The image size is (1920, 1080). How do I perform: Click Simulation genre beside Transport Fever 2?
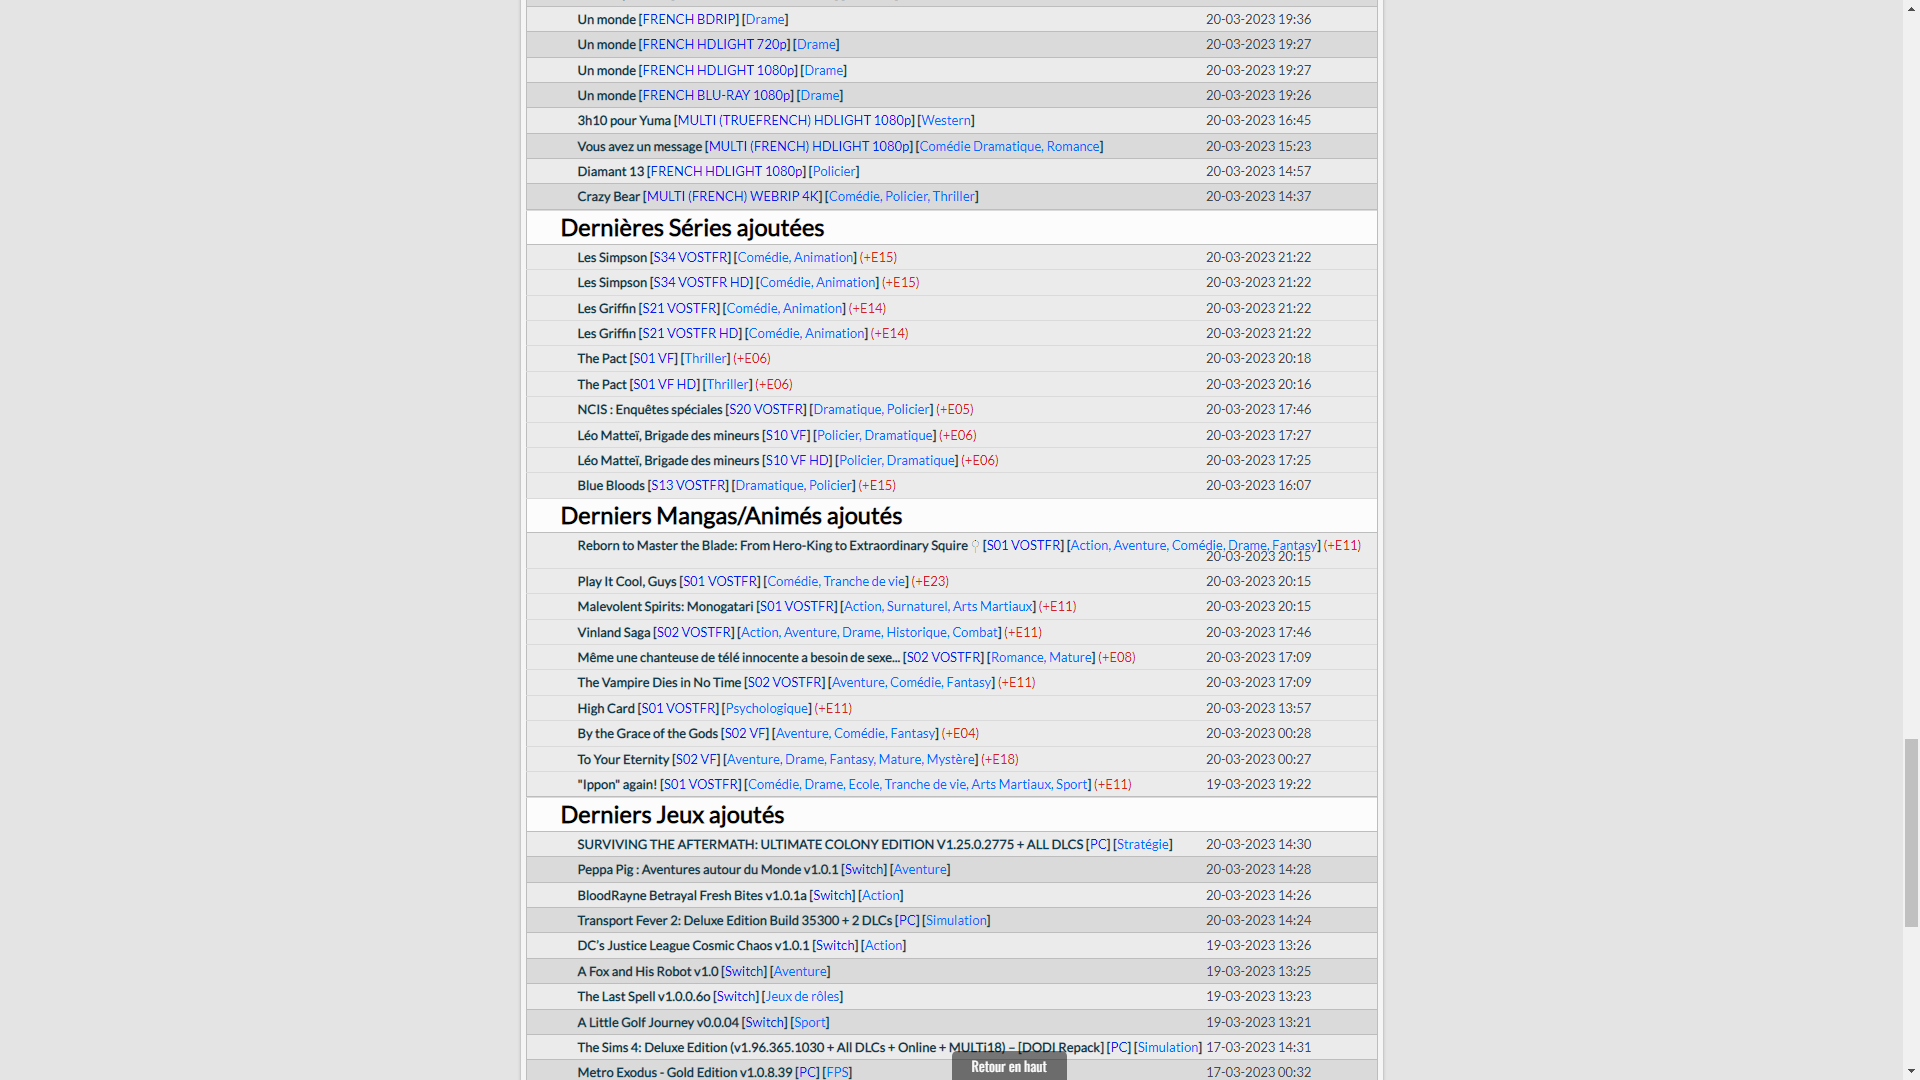[956, 920]
